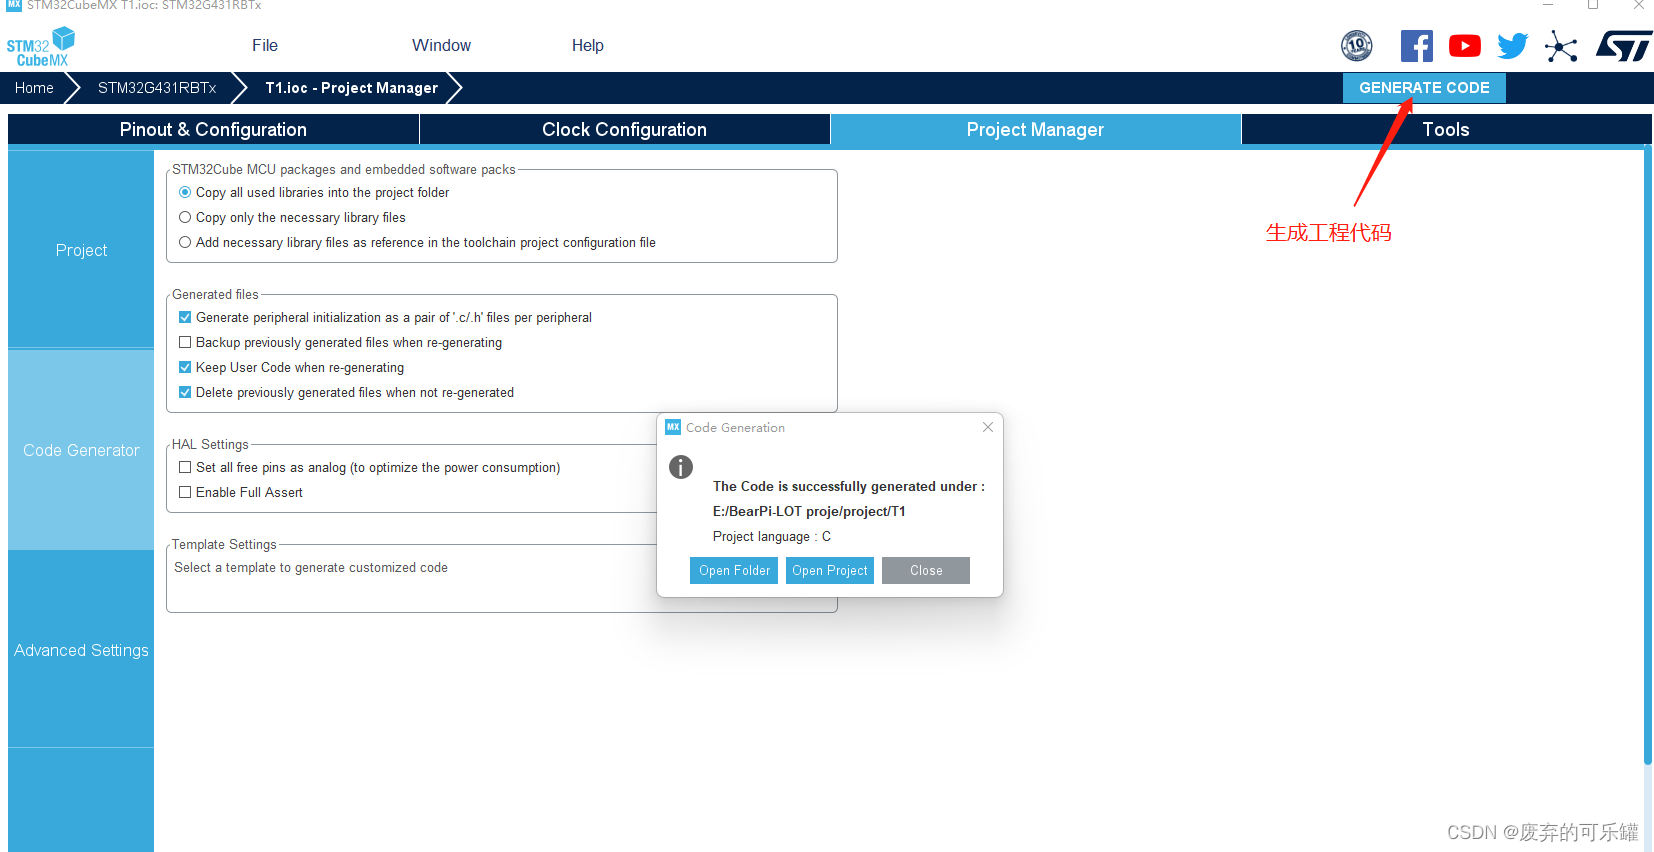This screenshot has width=1654, height=852.
Task: Open the STM32CubeMX logo home icon
Action: 41,46
